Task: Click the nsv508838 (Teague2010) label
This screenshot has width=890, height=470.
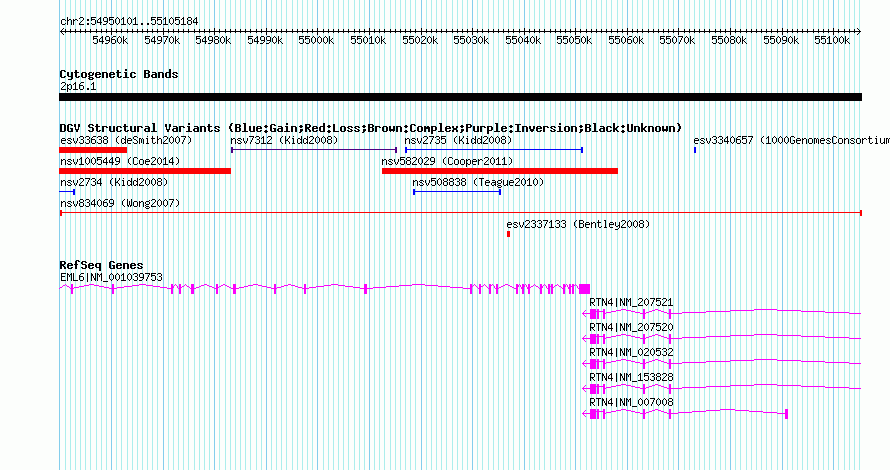Action: [x=478, y=182]
